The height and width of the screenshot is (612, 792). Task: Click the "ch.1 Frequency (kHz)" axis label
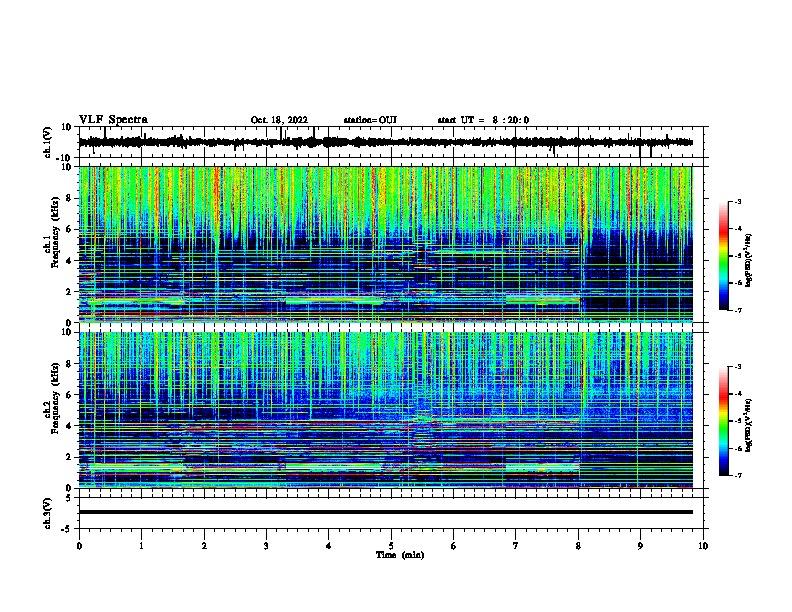point(52,233)
